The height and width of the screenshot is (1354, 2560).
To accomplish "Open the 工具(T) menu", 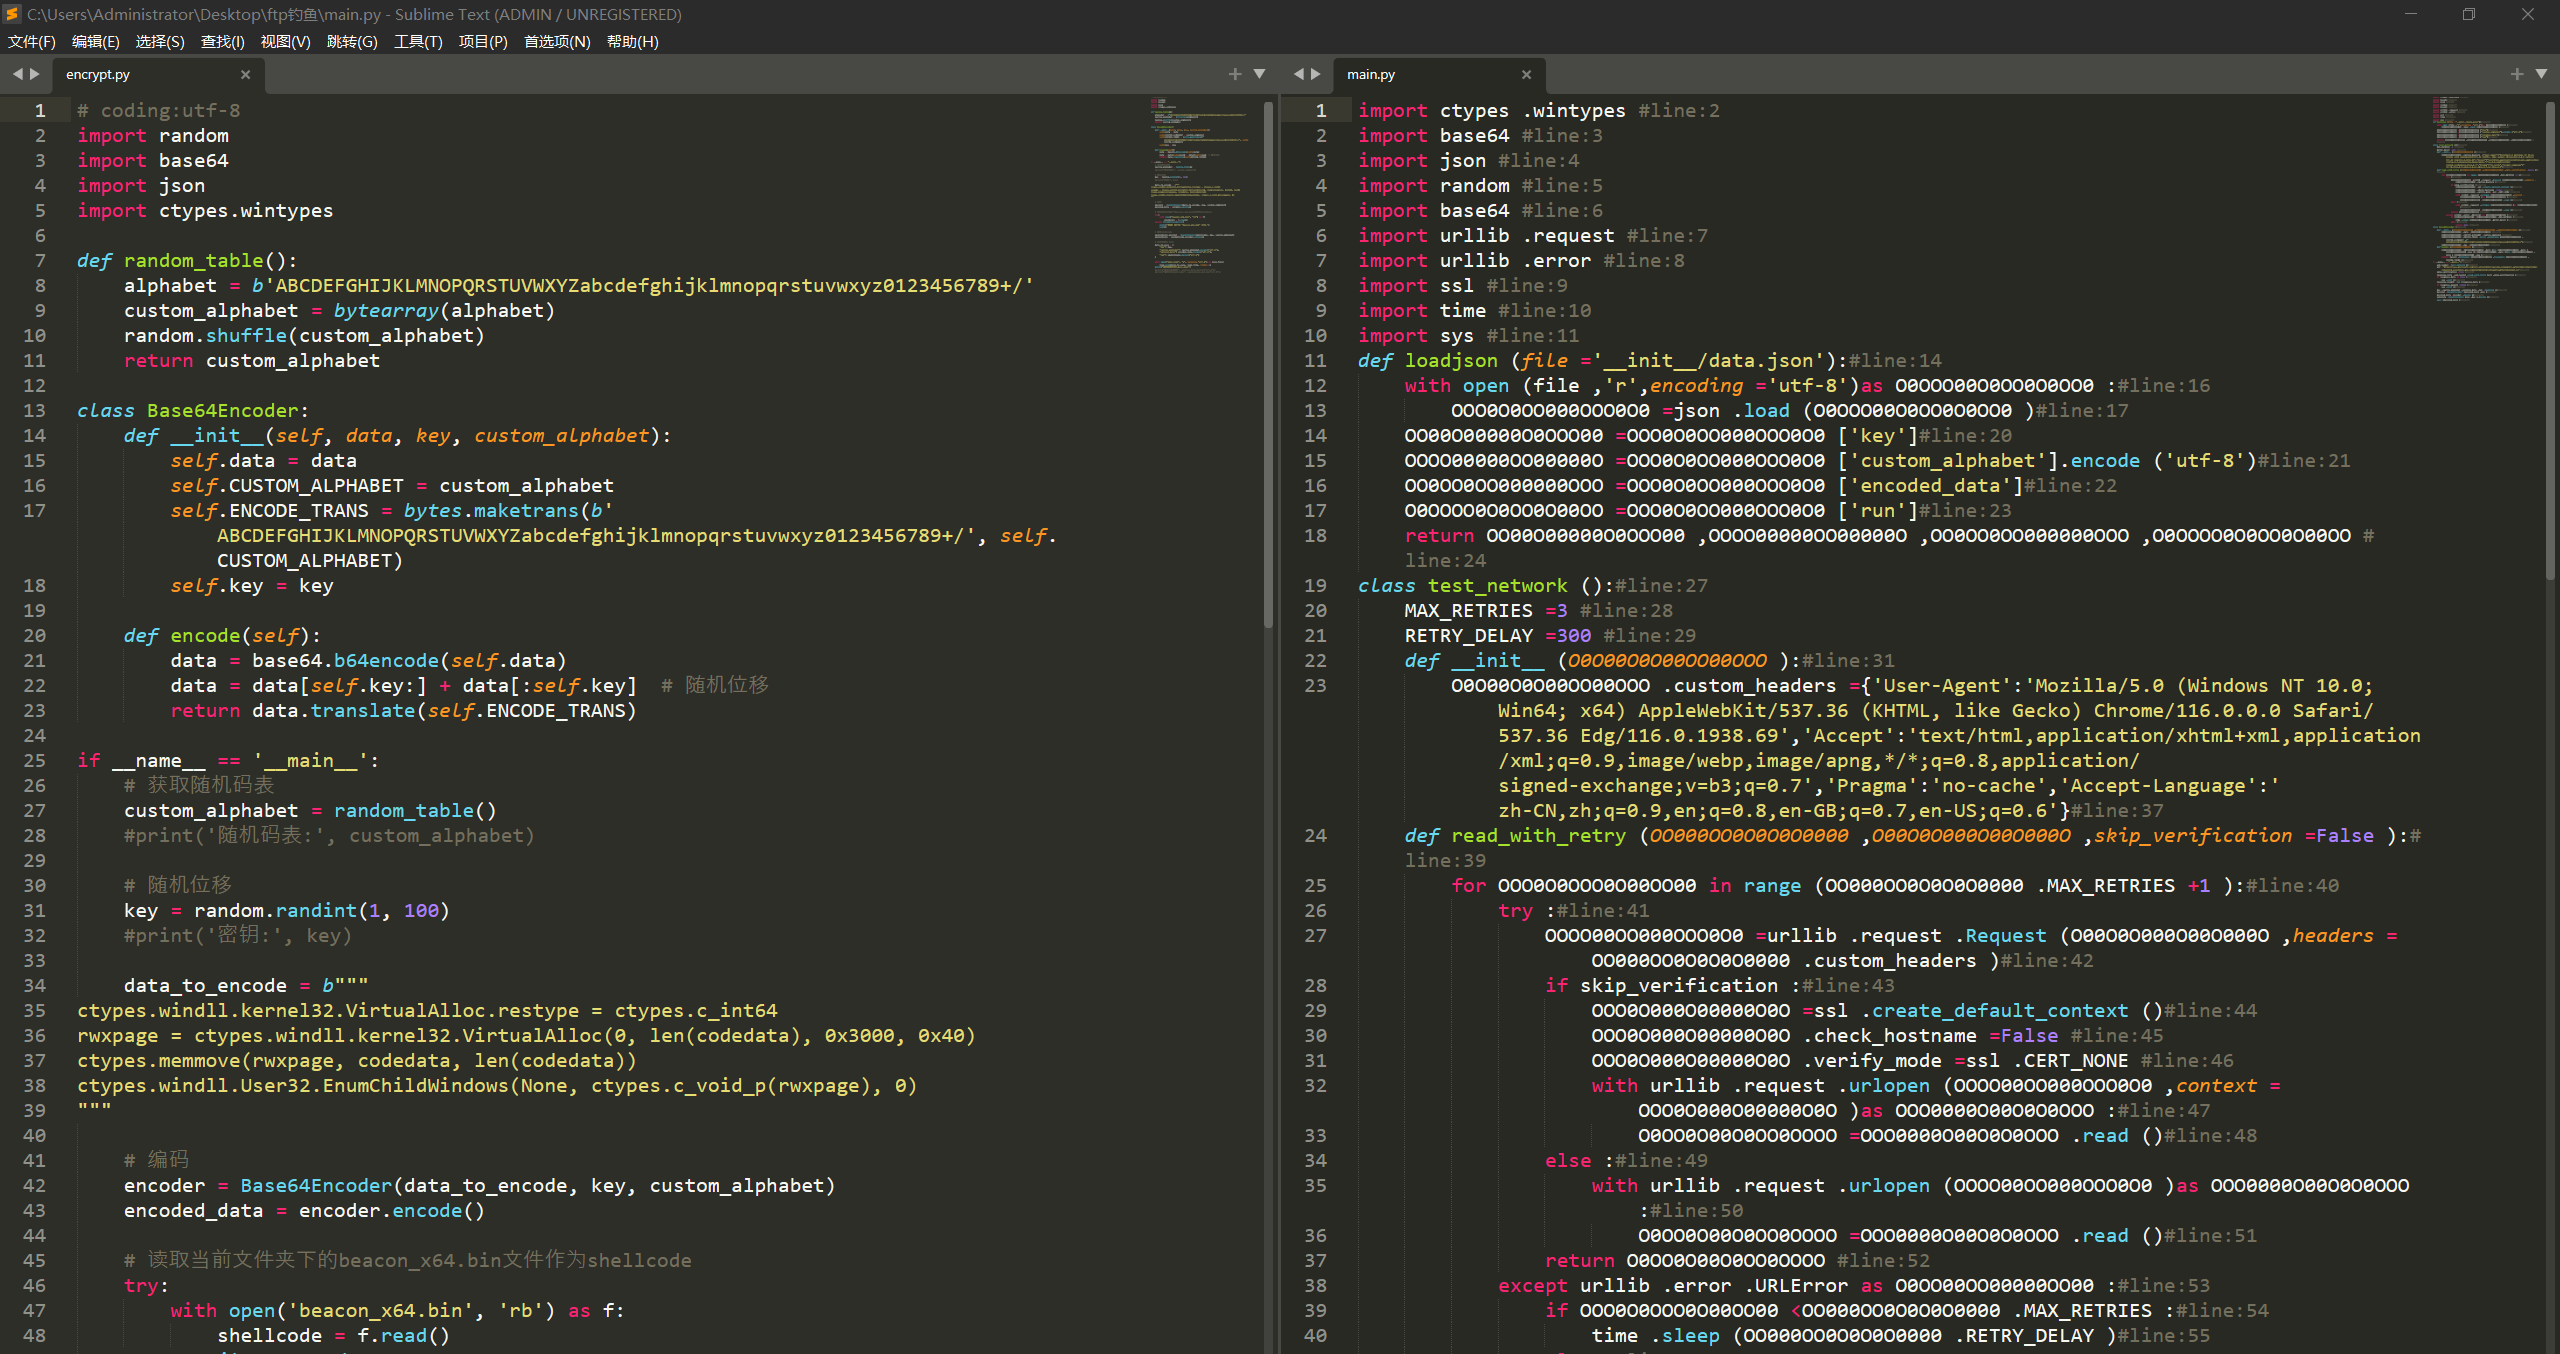I will tap(418, 41).
